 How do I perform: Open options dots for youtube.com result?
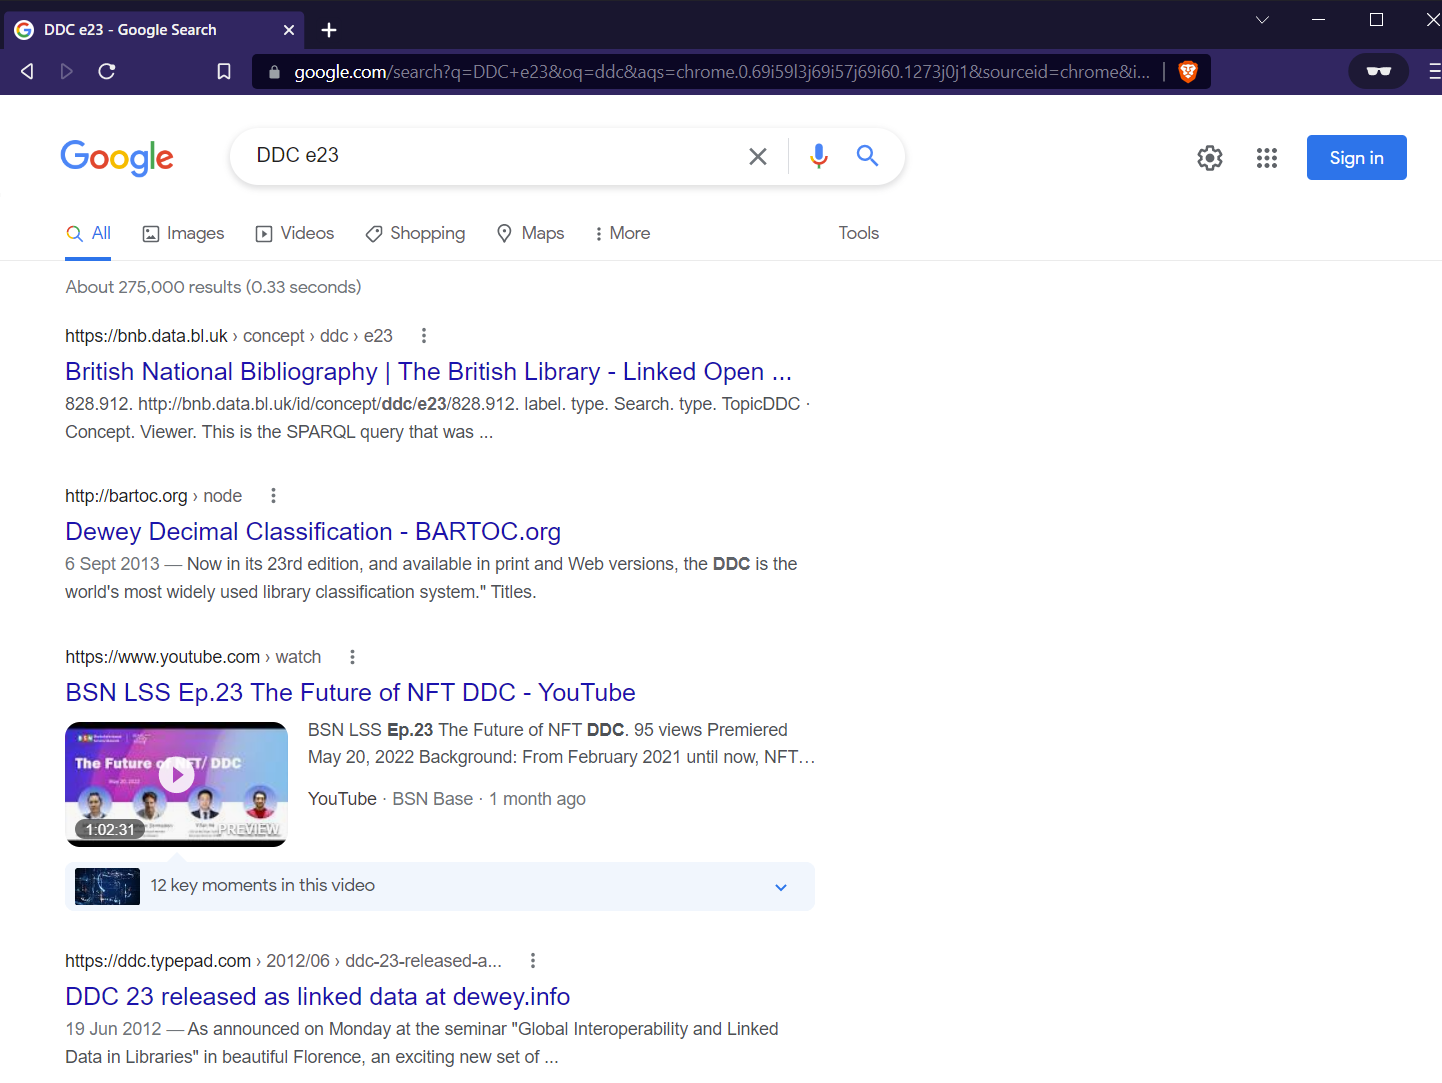click(x=352, y=657)
